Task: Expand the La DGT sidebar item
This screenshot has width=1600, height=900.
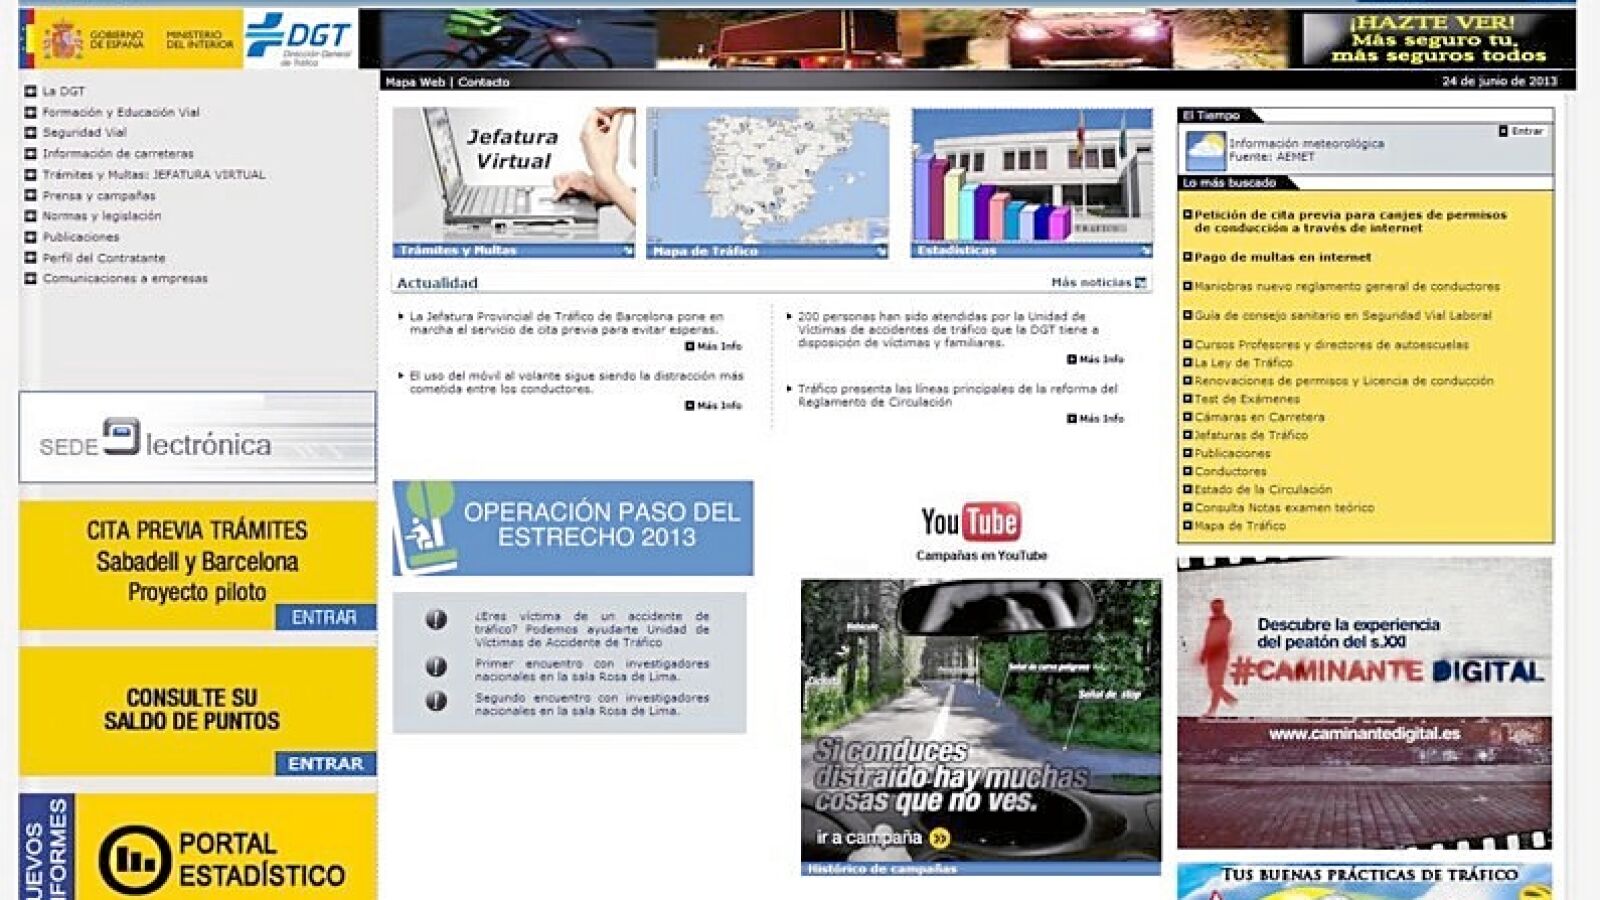Action: click(x=31, y=91)
